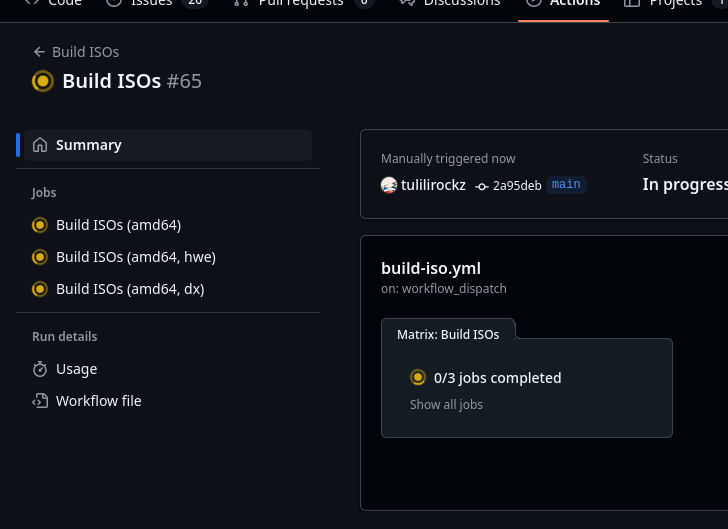Open commit 2a95deb
Screen dimensions: 728x529
click(516, 186)
